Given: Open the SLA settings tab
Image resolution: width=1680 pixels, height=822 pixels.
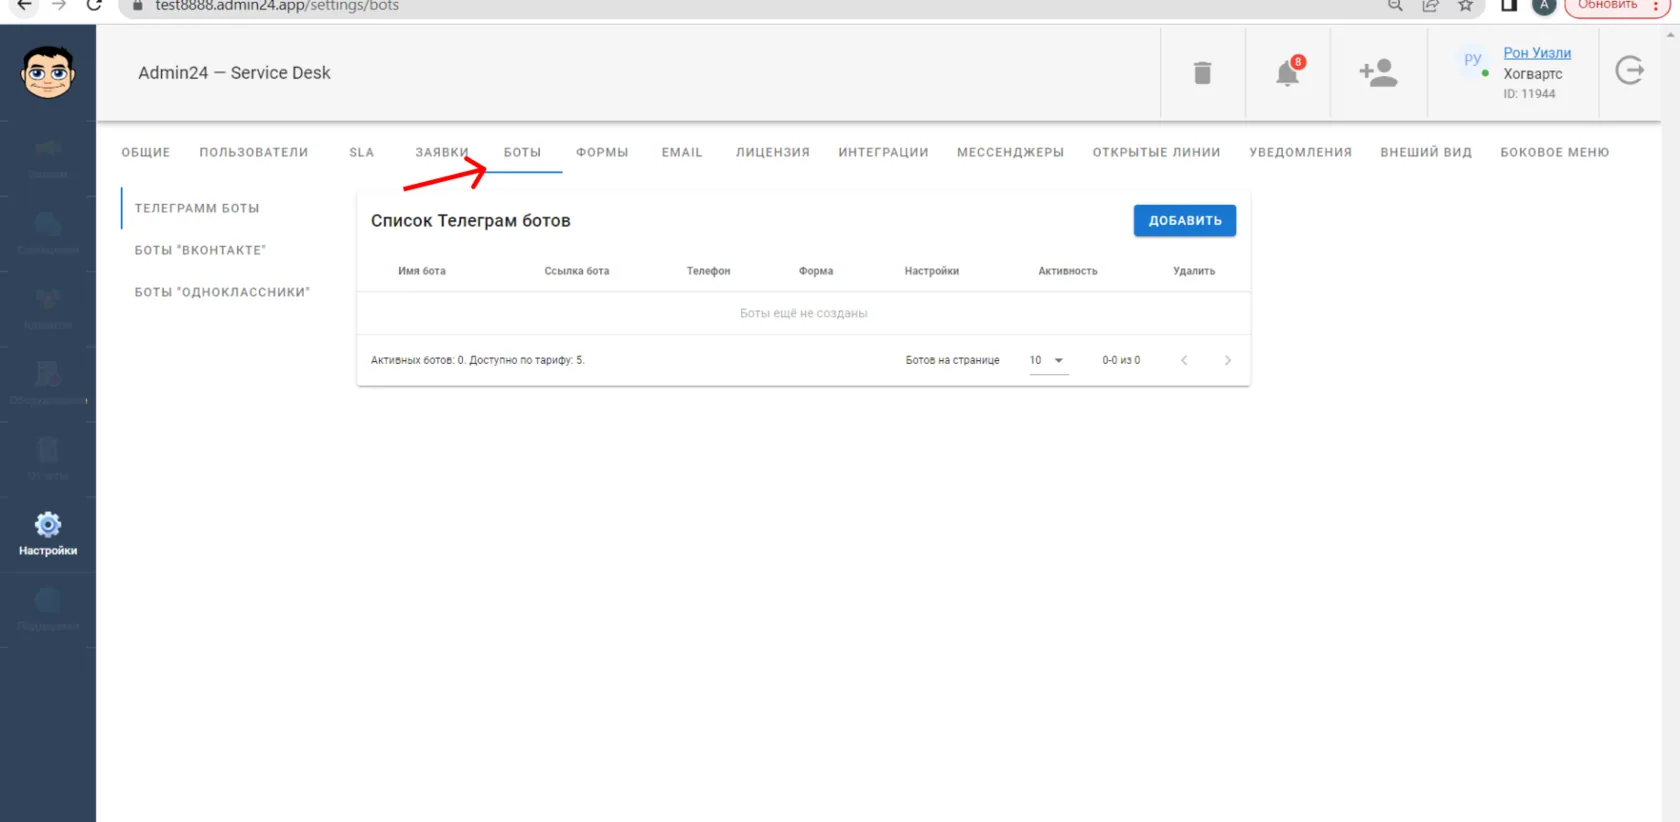Looking at the screenshot, I should coord(362,152).
